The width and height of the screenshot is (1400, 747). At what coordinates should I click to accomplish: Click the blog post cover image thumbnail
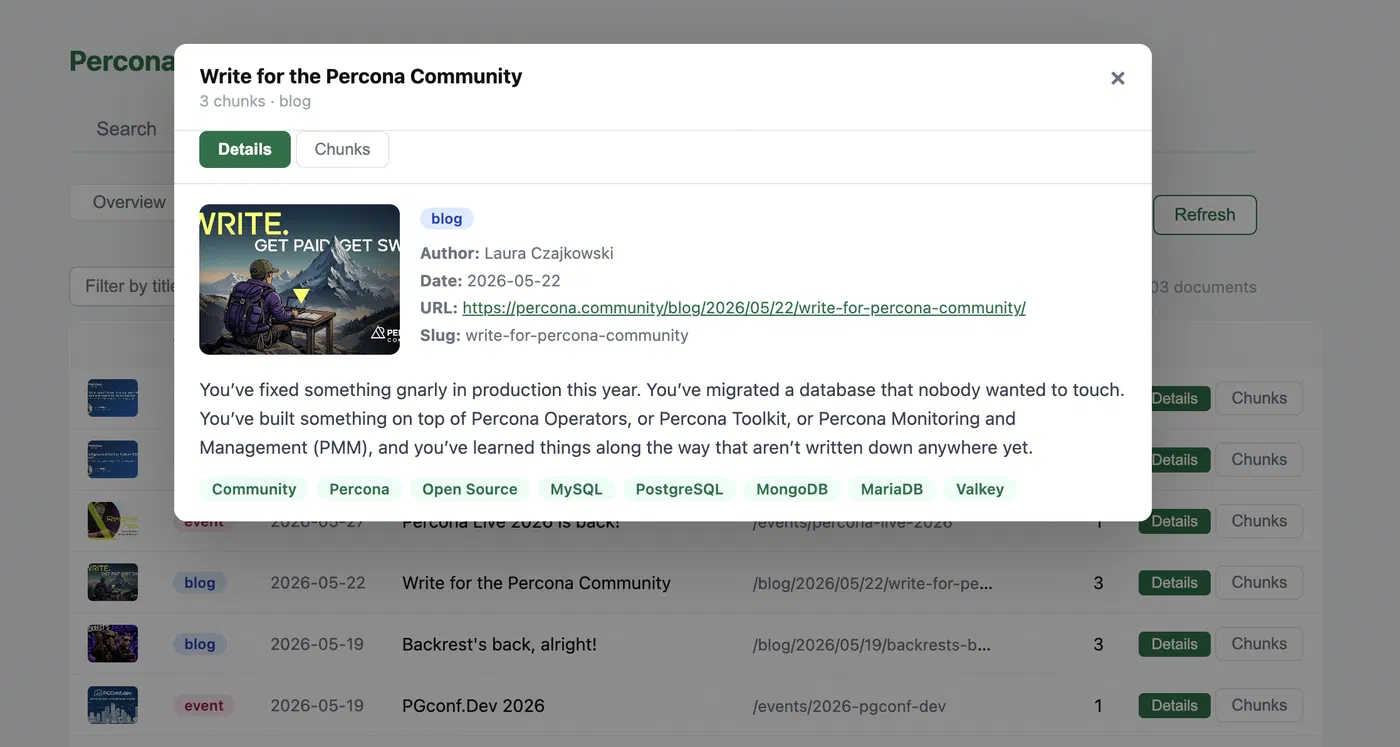tap(300, 279)
